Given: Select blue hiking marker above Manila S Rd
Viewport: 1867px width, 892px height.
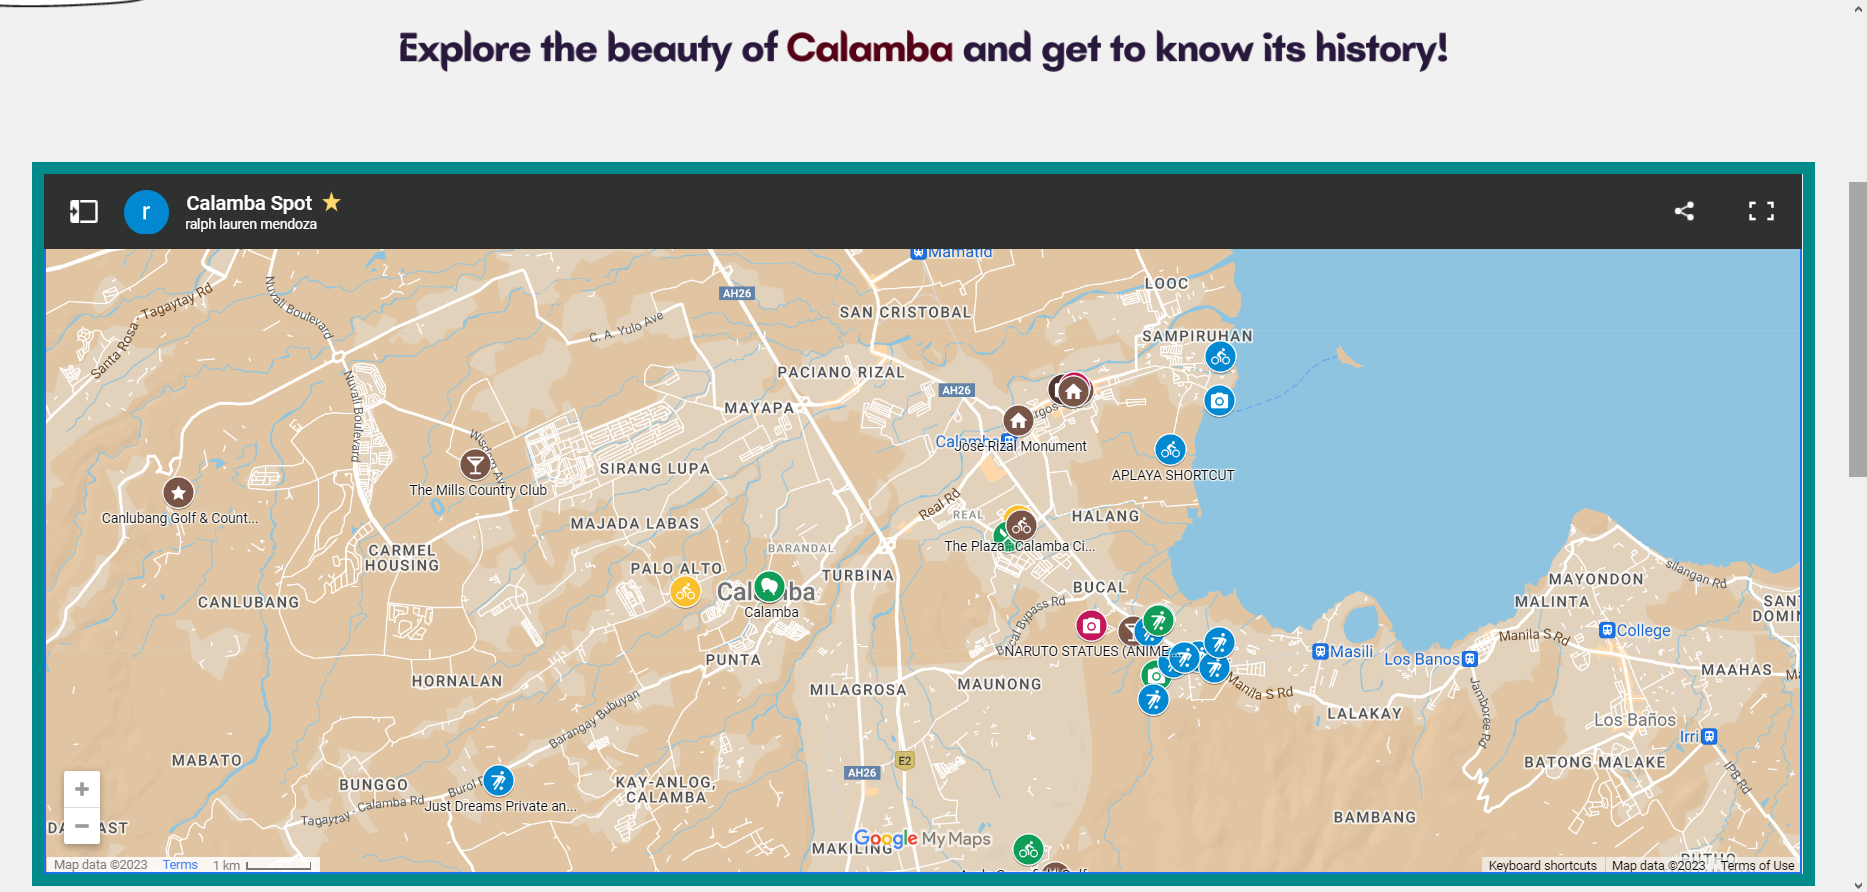Looking at the screenshot, I should pyautogui.click(x=1219, y=642).
